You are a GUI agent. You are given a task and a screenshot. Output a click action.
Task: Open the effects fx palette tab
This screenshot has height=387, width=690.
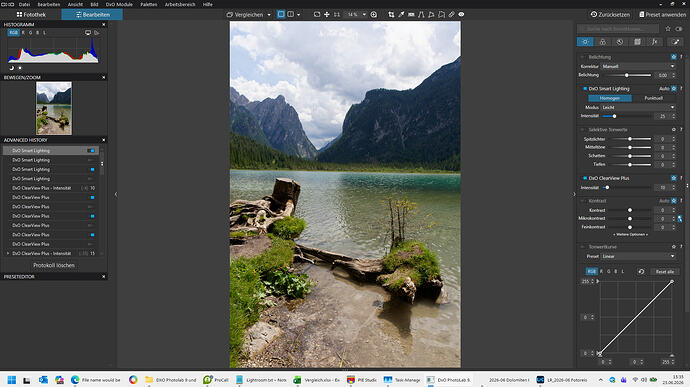(x=655, y=42)
